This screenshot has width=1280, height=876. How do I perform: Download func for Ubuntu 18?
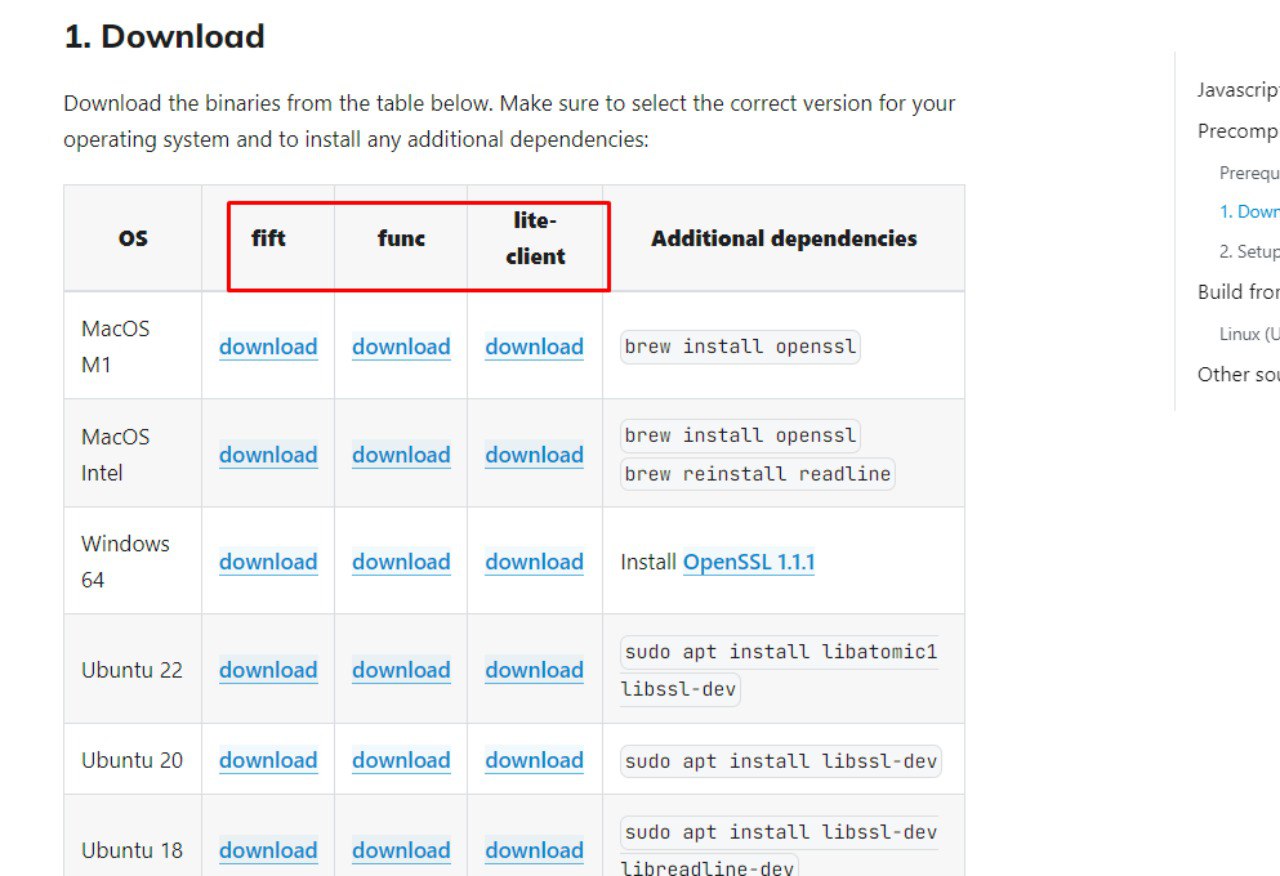tap(401, 850)
